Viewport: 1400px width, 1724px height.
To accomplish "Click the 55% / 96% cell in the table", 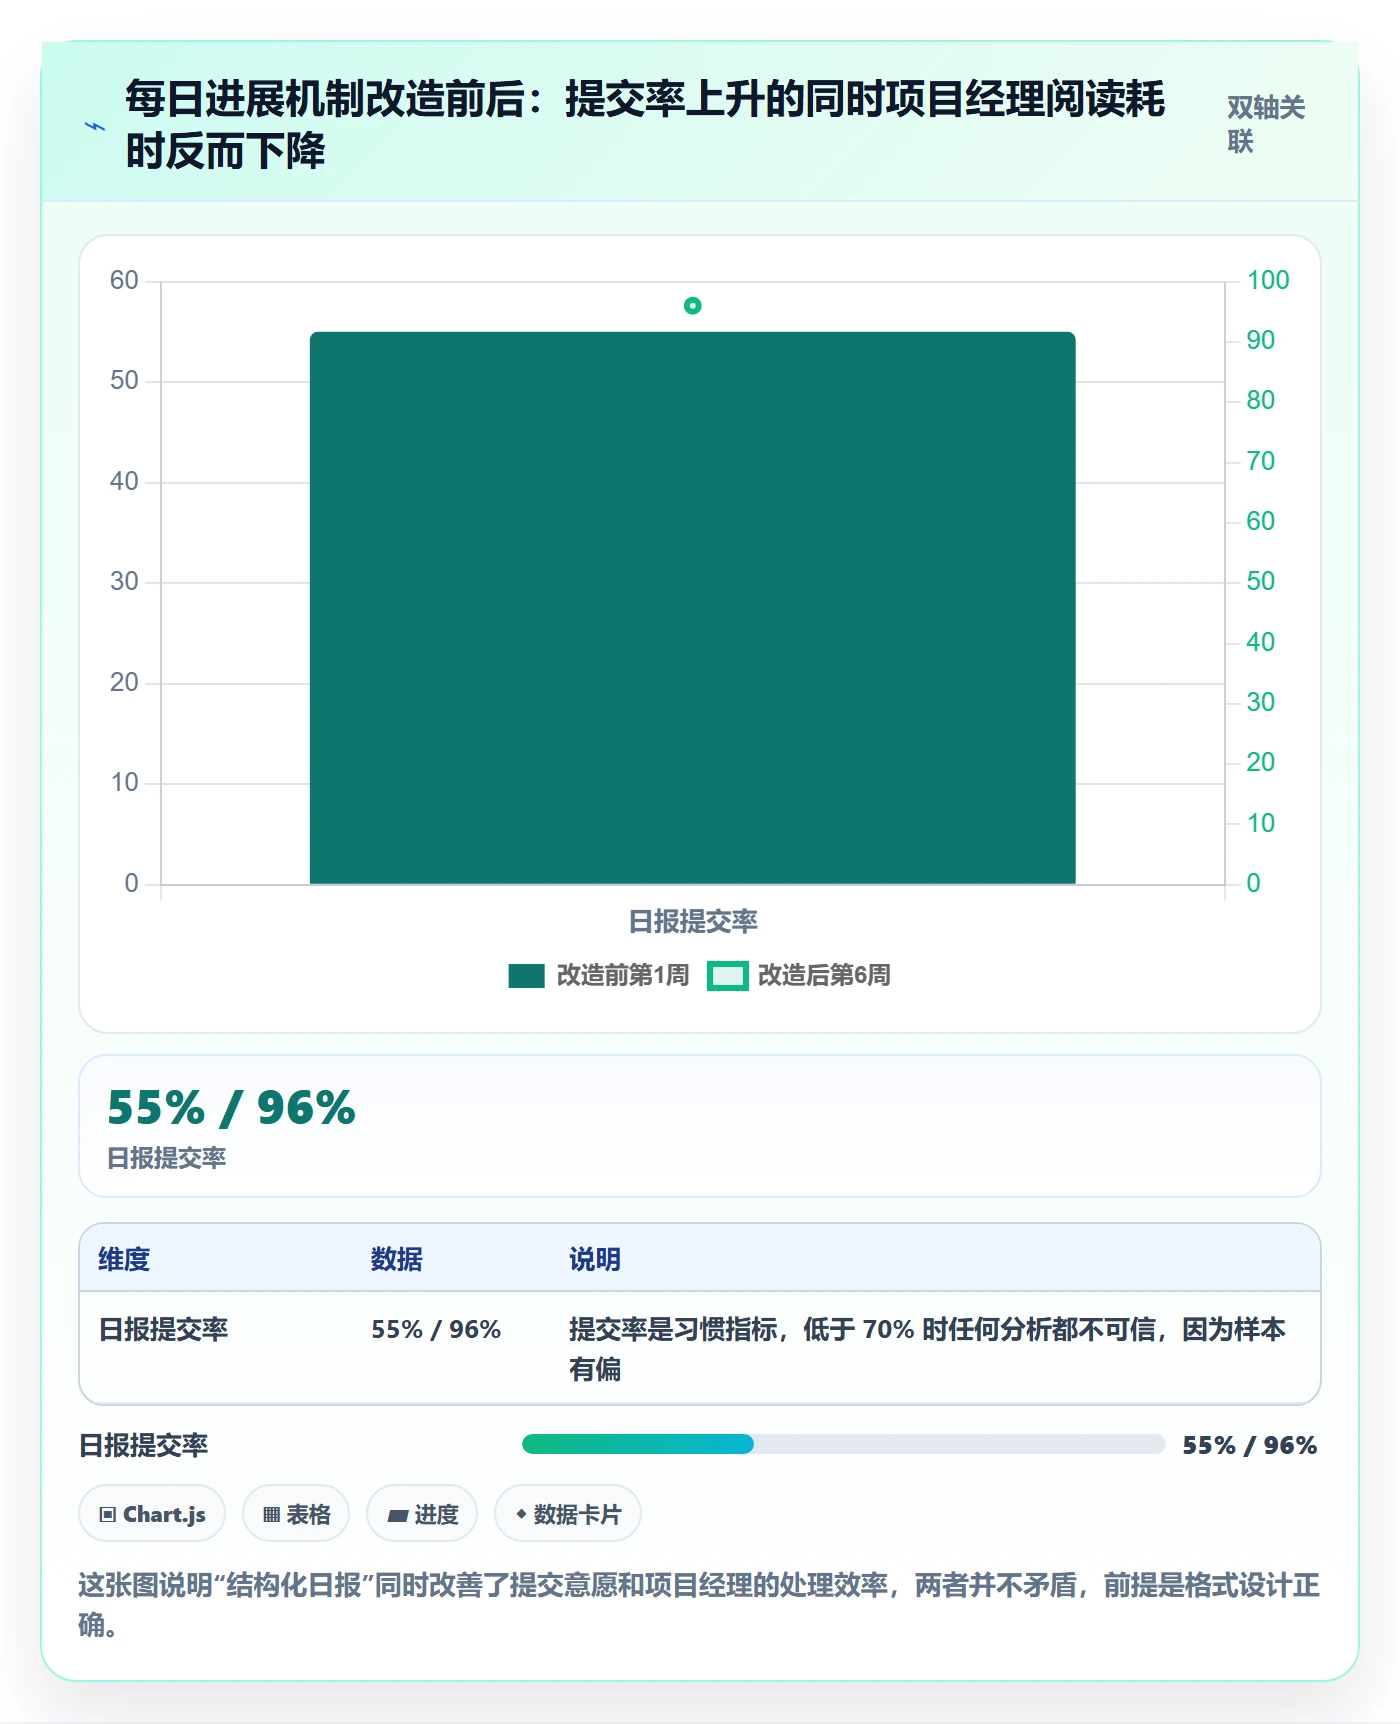I will coord(436,1329).
